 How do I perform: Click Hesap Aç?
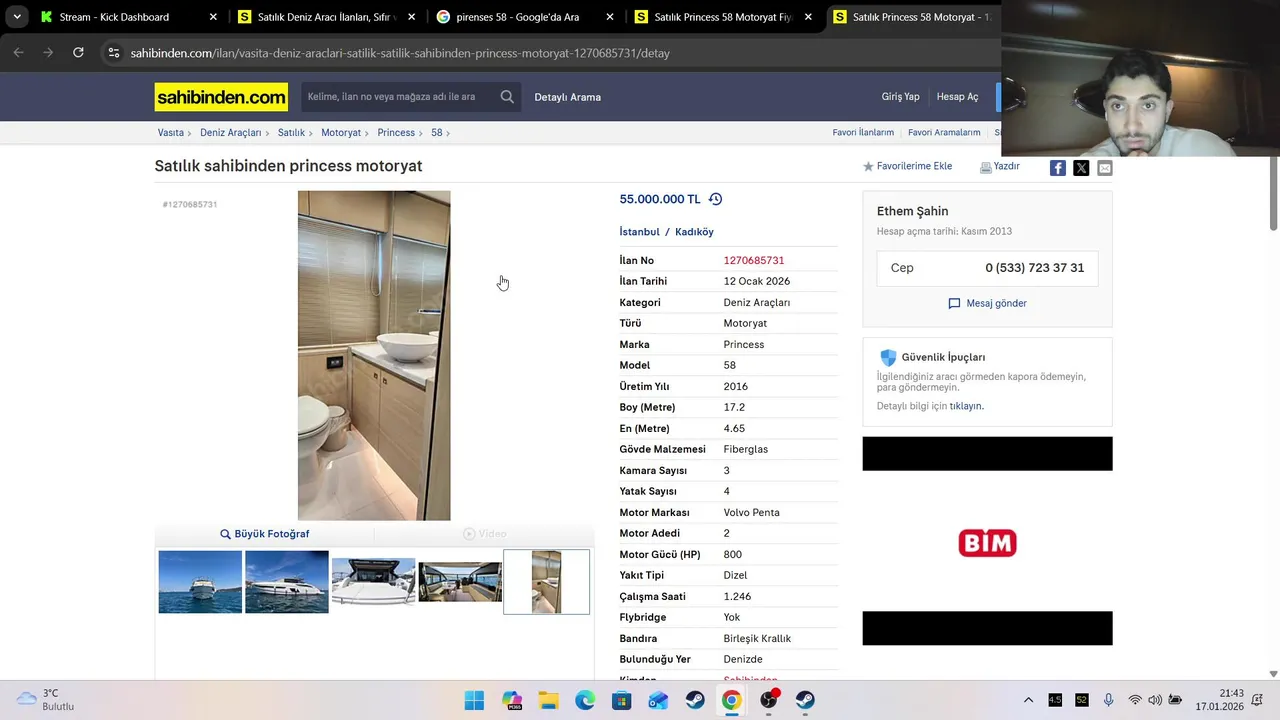tap(957, 97)
